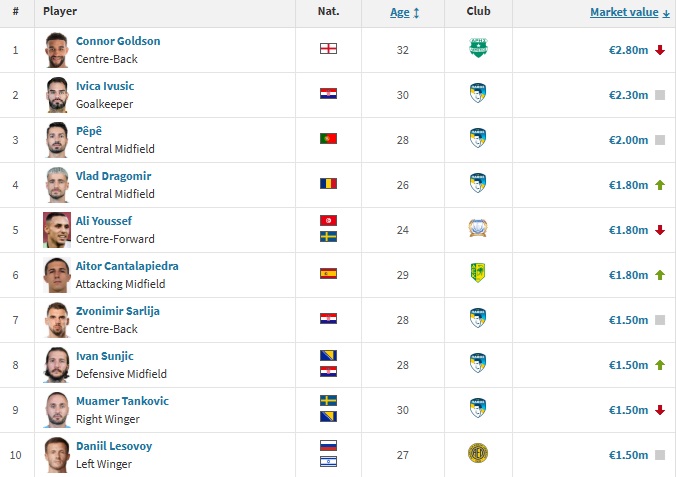Viewport: 676px width, 477px height.
Task: Open Muamer Tankovic's player profile
Action: pyautogui.click(x=122, y=401)
